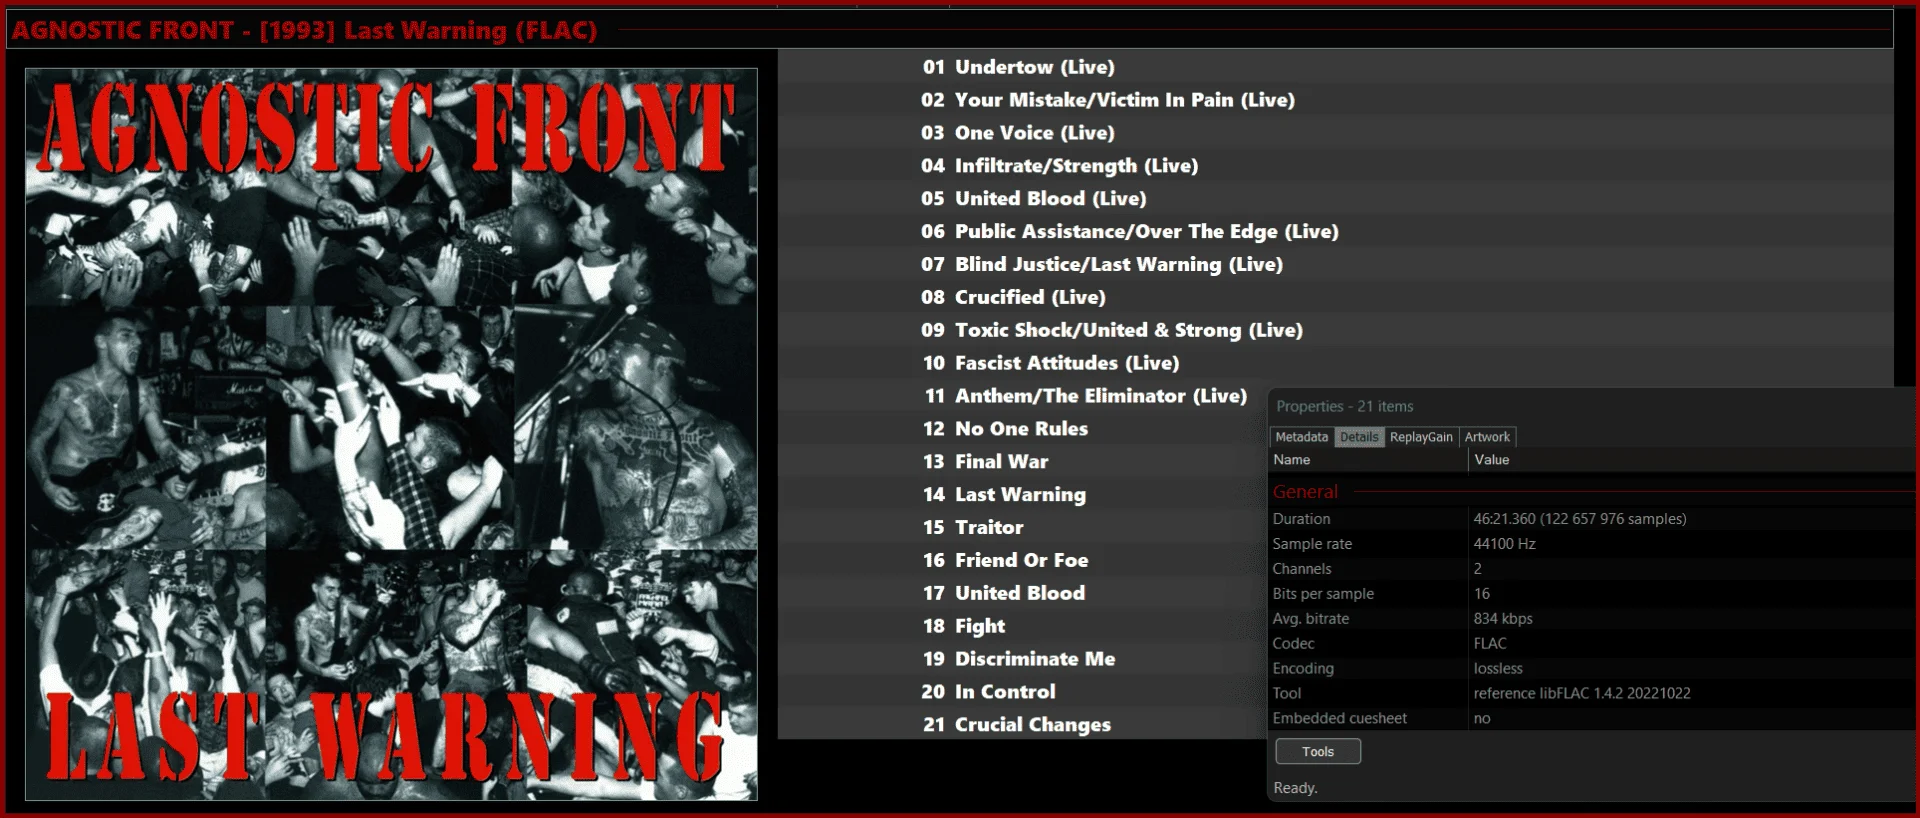Switch to the Details tab
The image size is (1920, 818).
click(1358, 437)
